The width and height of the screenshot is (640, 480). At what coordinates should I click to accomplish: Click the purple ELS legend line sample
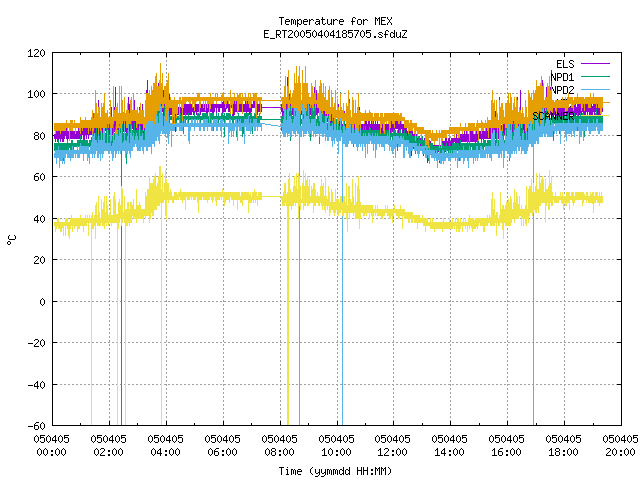tap(595, 64)
